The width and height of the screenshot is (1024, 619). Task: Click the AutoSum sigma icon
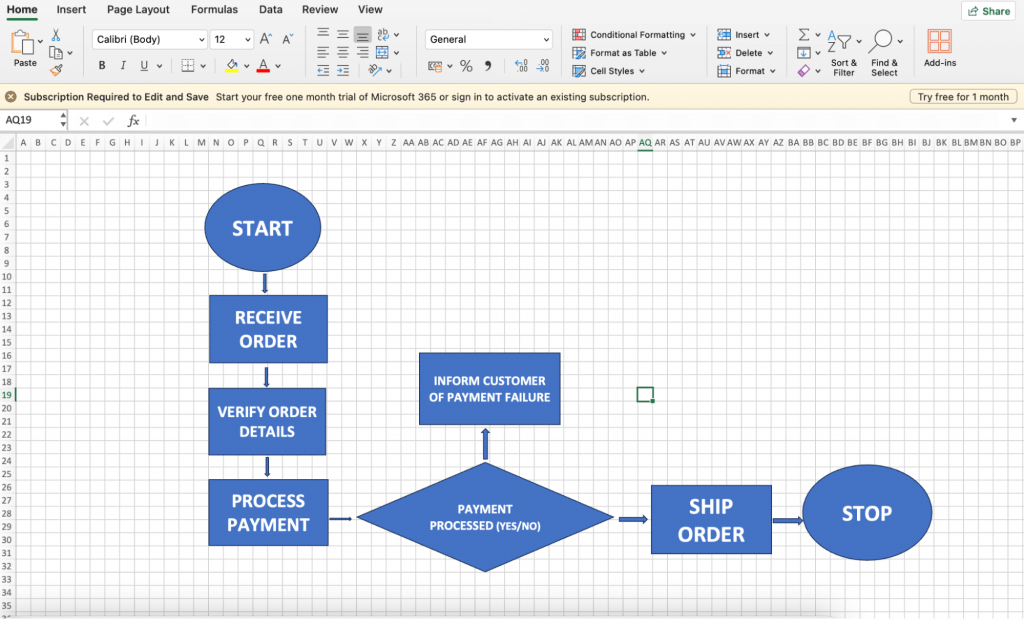[x=804, y=35]
